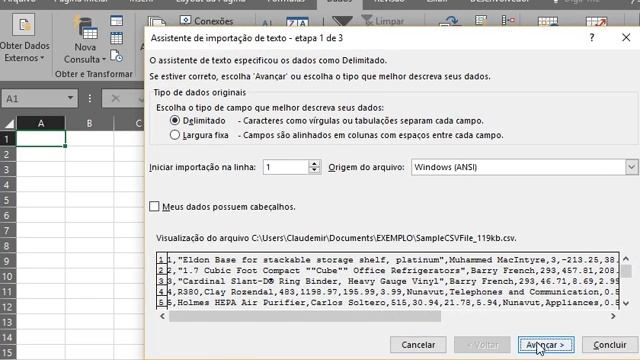The image size is (640, 360).
Task: Click the Cancelar button
Action: point(418,345)
